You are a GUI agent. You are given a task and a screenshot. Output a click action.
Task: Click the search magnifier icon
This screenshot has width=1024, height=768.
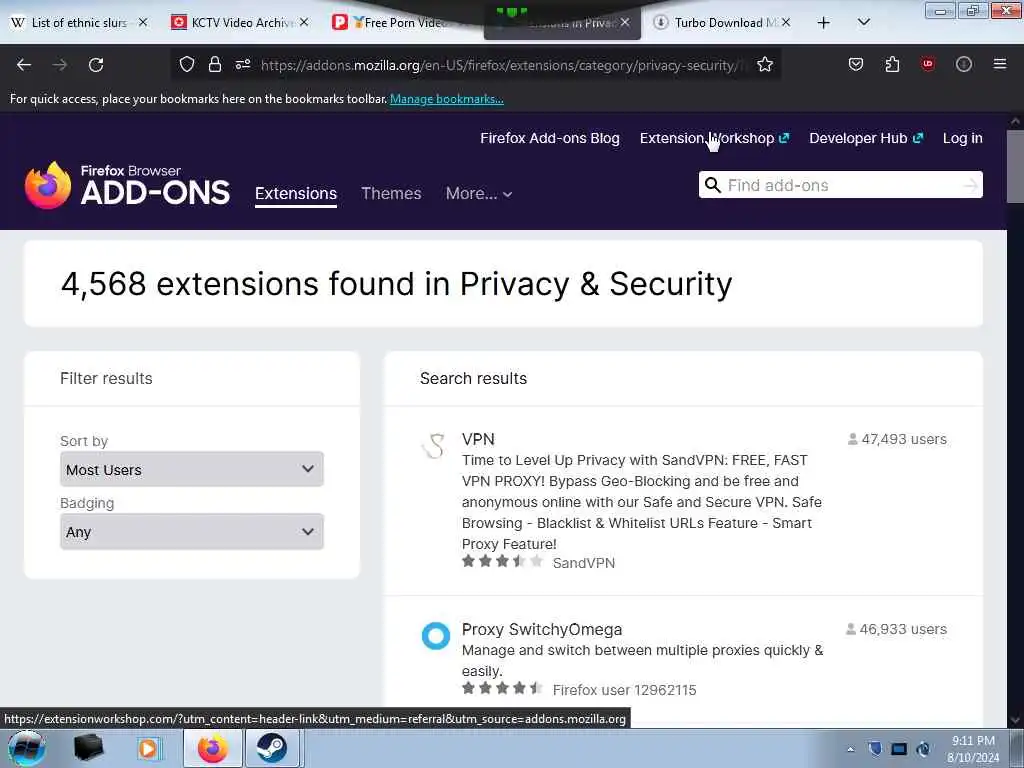pyautogui.click(x=712, y=185)
